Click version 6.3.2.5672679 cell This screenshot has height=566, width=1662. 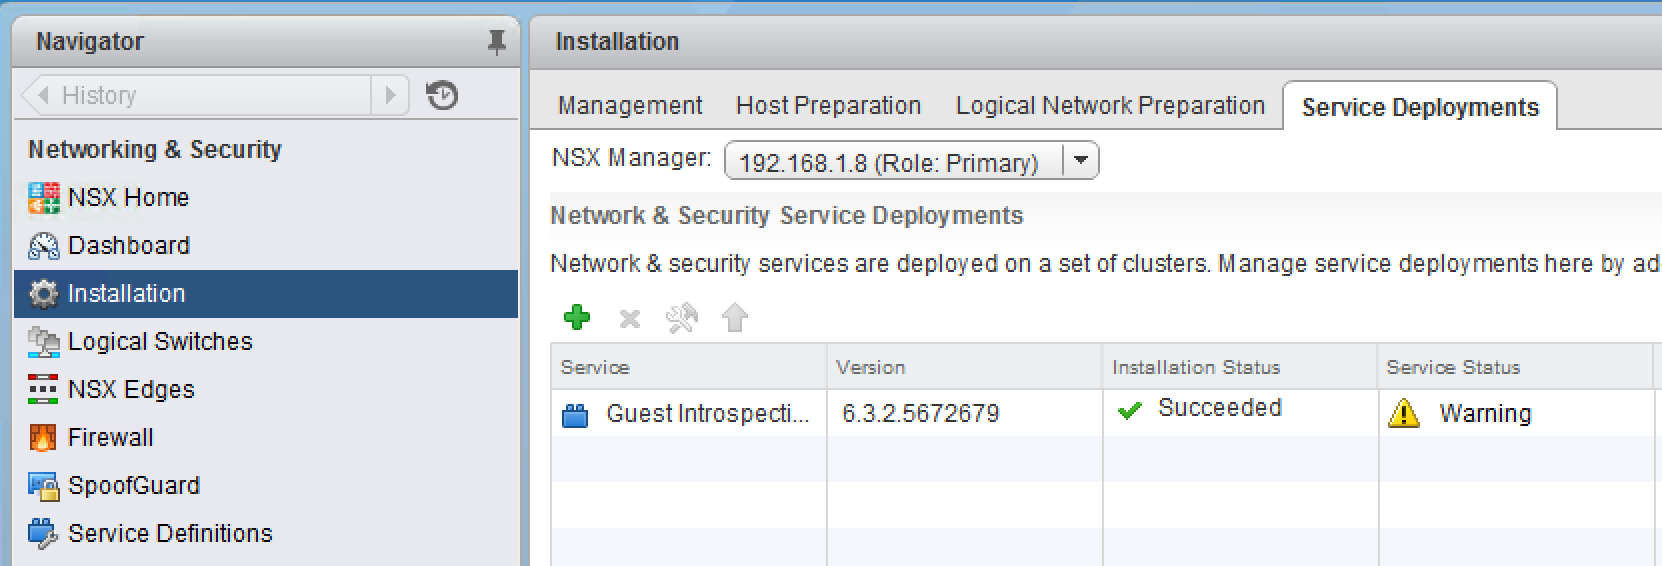[920, 414]
